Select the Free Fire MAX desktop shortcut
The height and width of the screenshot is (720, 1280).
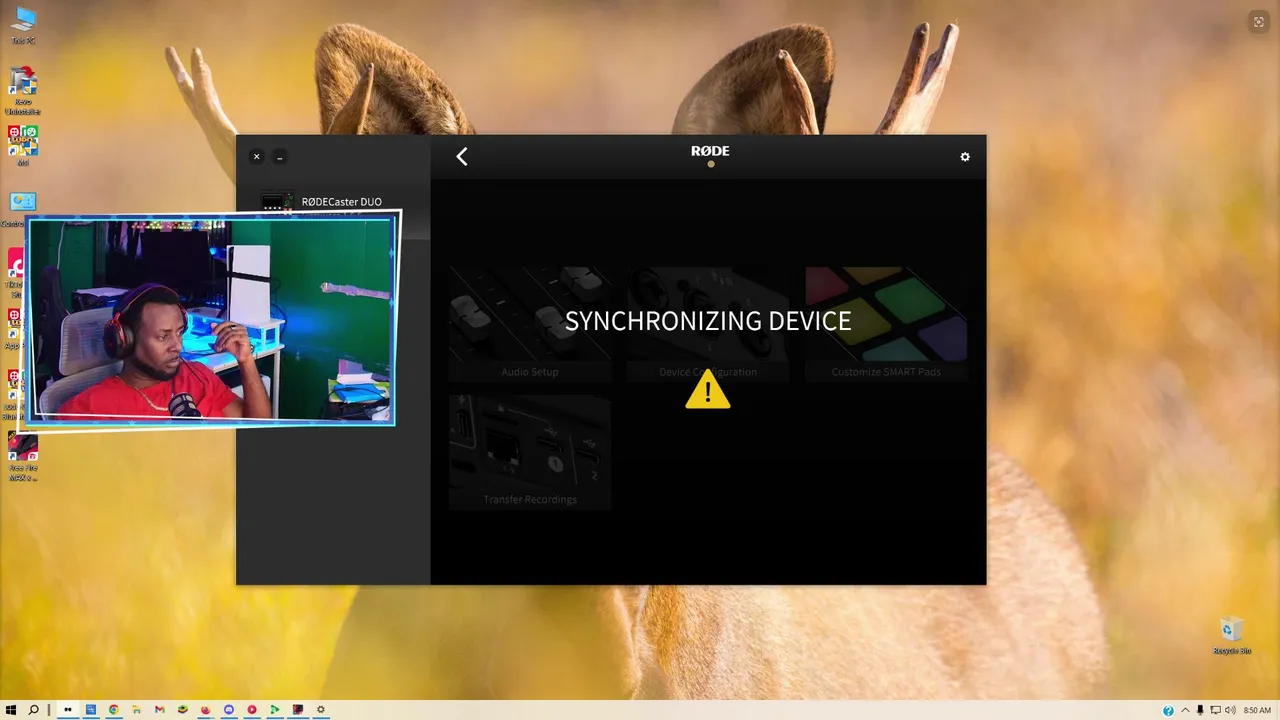click(23, 457)
